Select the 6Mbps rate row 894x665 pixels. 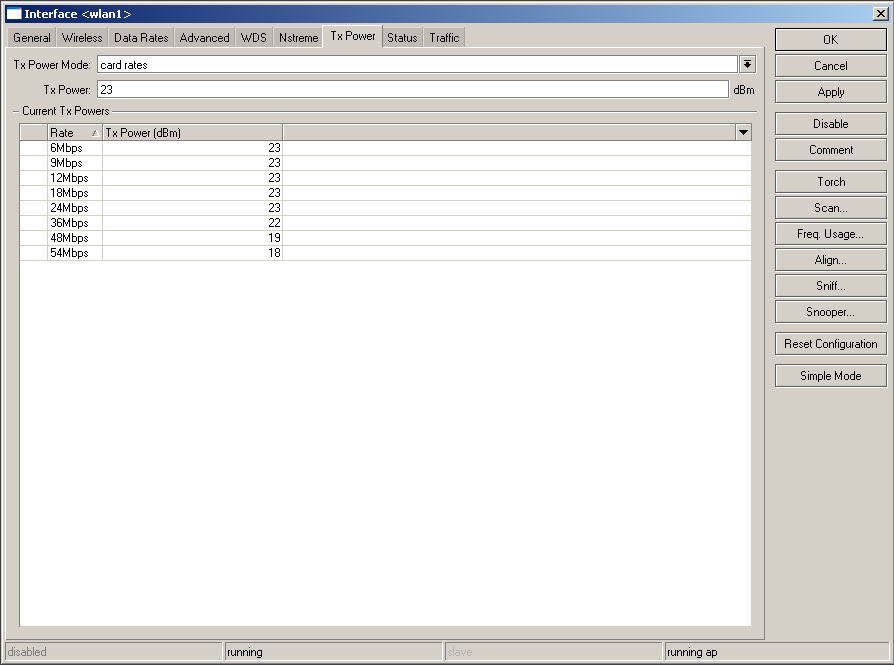(x=385, y=148)
